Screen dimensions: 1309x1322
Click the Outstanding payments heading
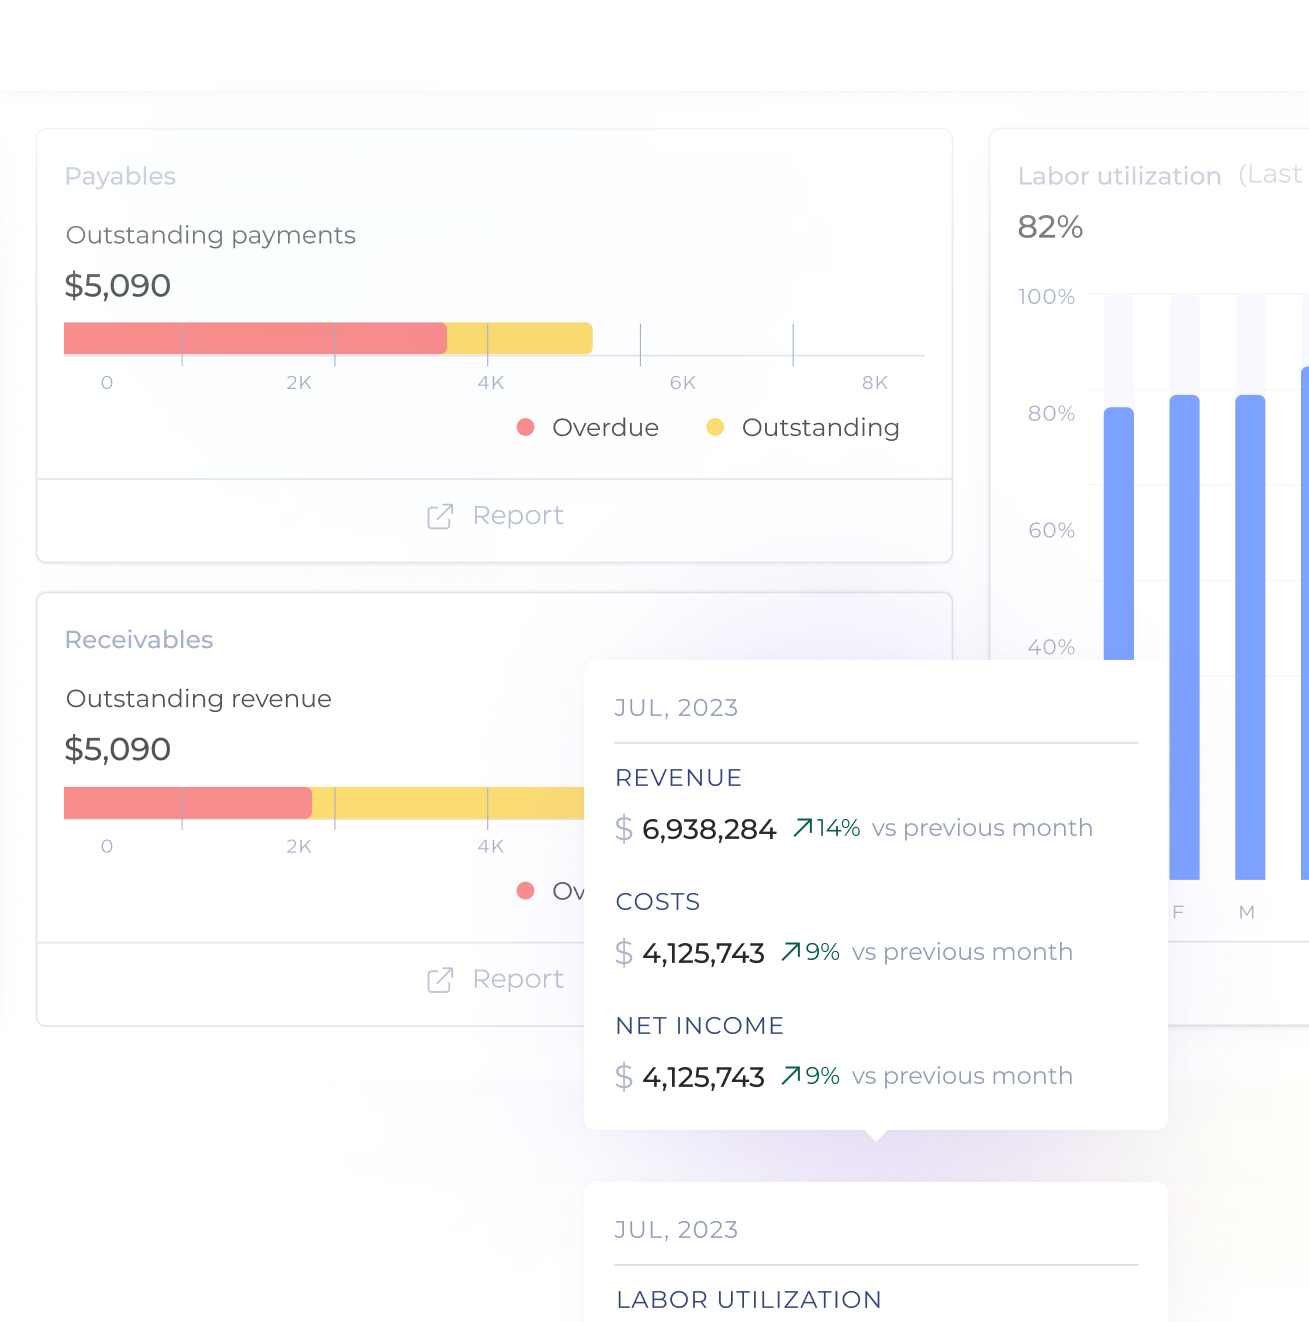pos(211,236)
